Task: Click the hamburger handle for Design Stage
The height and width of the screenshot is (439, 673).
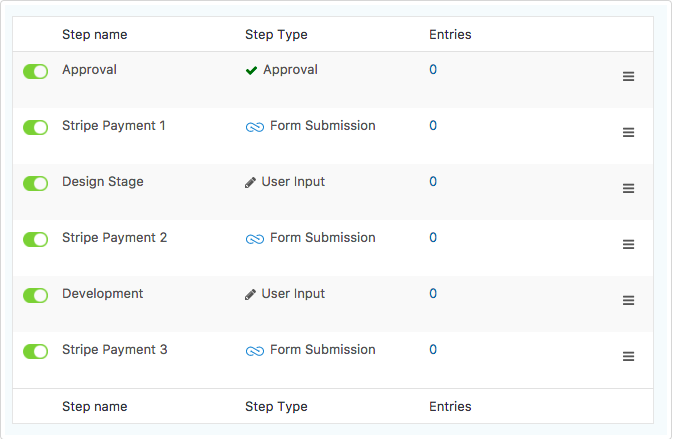Action: 628,188
